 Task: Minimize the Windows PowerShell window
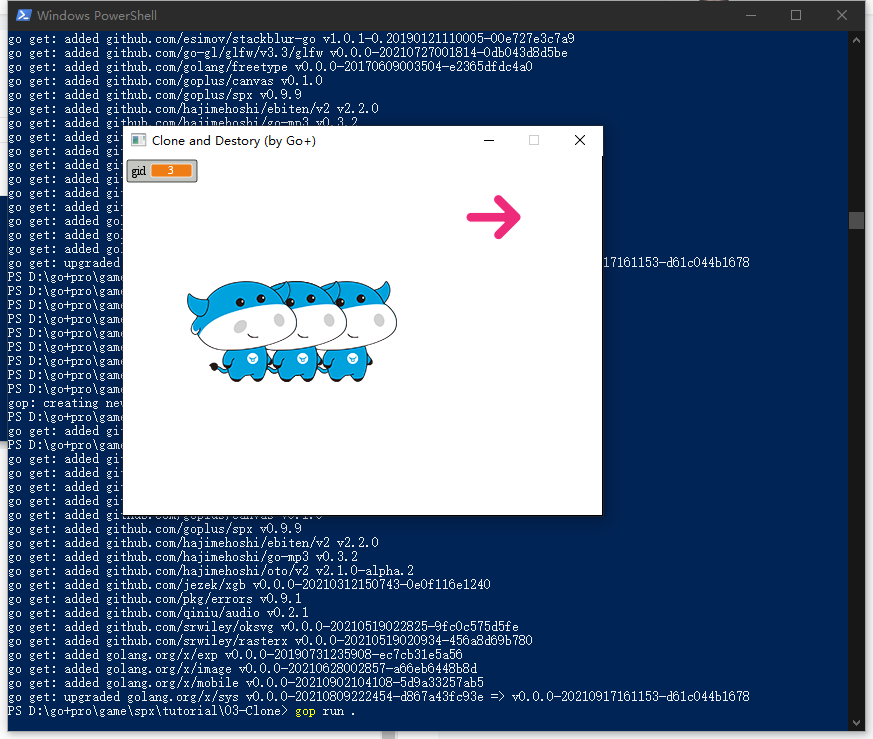pyautogui.click(x=751, y=16)
